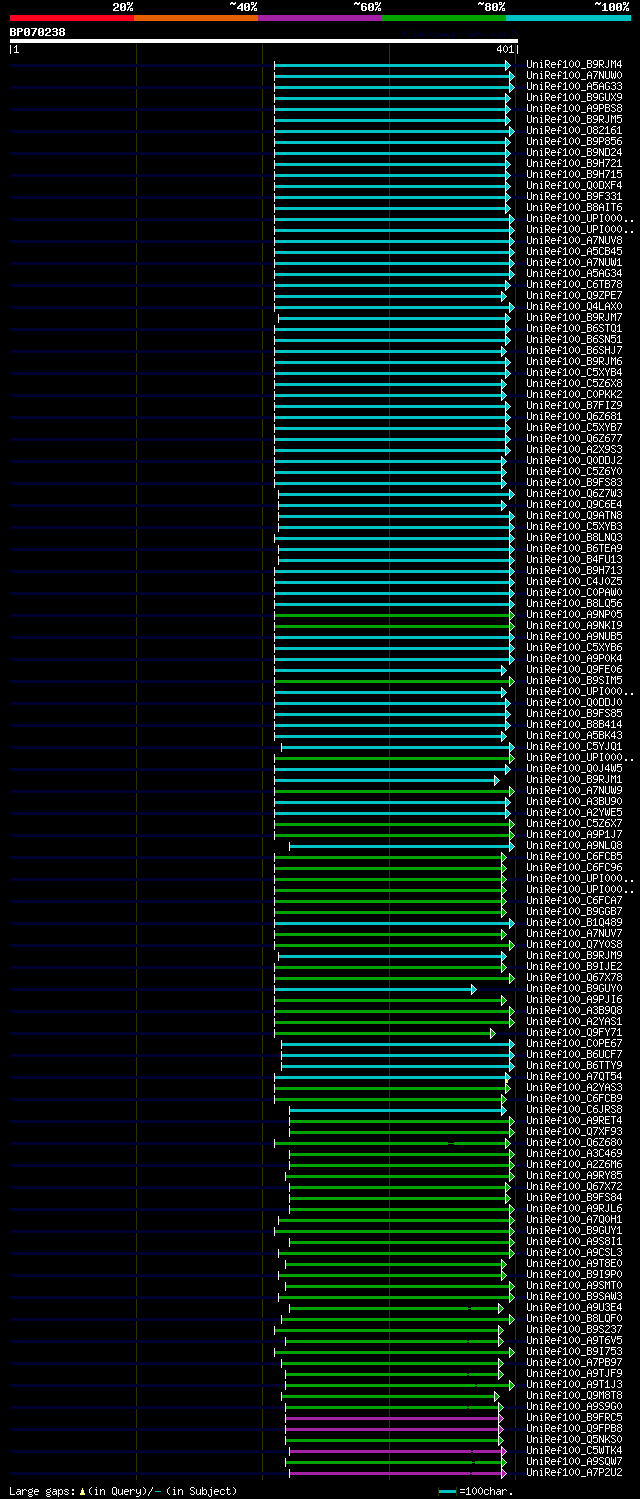Select label UniRef100_Q6Z680
The height and width of the screenshot is (1499, 640).
pyautogui.click(x=575, y=1143)
